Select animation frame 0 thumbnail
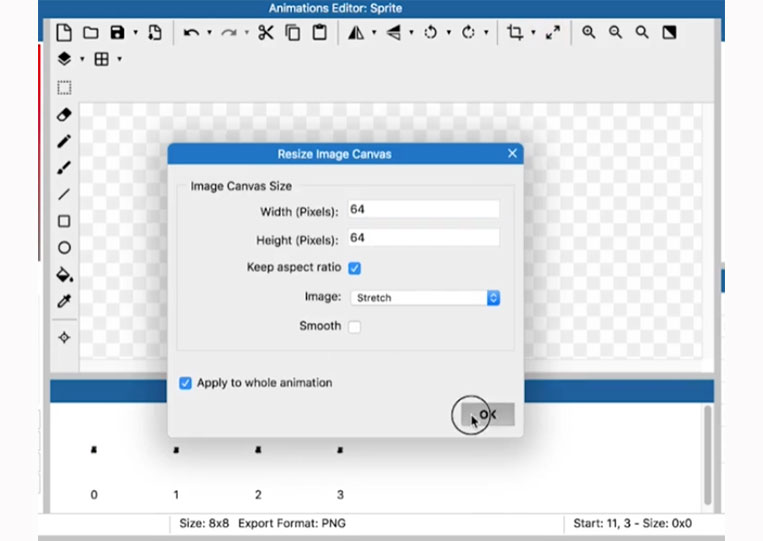Image resolution: width=763 pixels, height=541 pixels. click(x=94, y=450)
